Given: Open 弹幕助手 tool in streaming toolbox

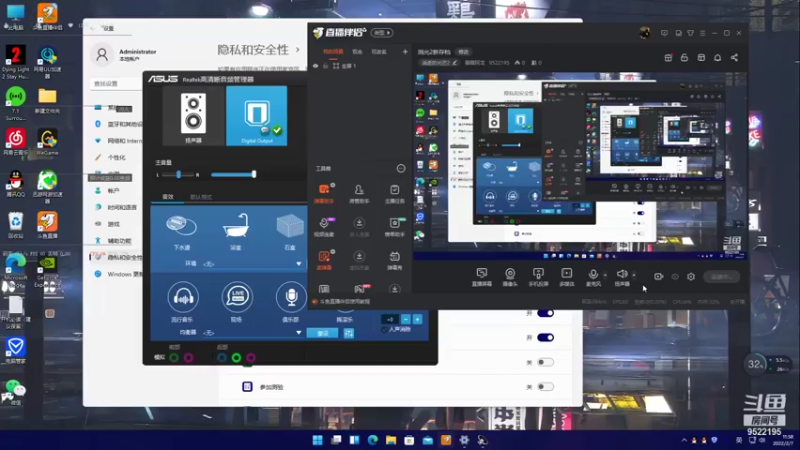Looking at the screenshot, I should click(x=324, y=193).
